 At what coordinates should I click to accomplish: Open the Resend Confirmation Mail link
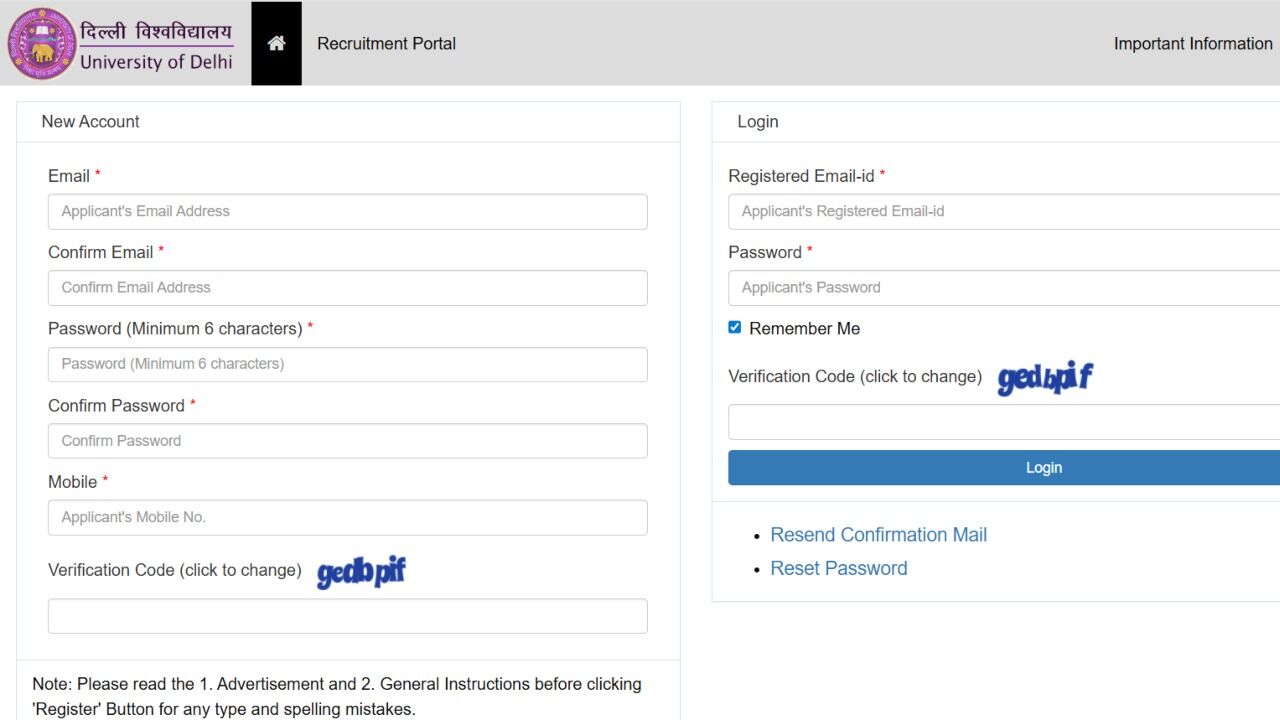click(x=878, y=535)
